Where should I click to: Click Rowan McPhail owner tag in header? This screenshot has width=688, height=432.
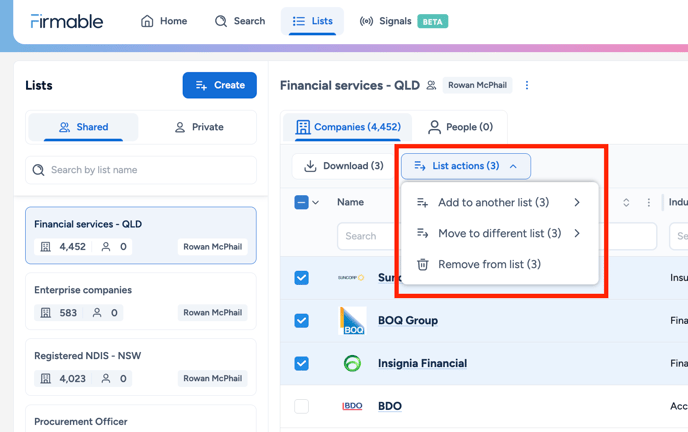[477, 85]
